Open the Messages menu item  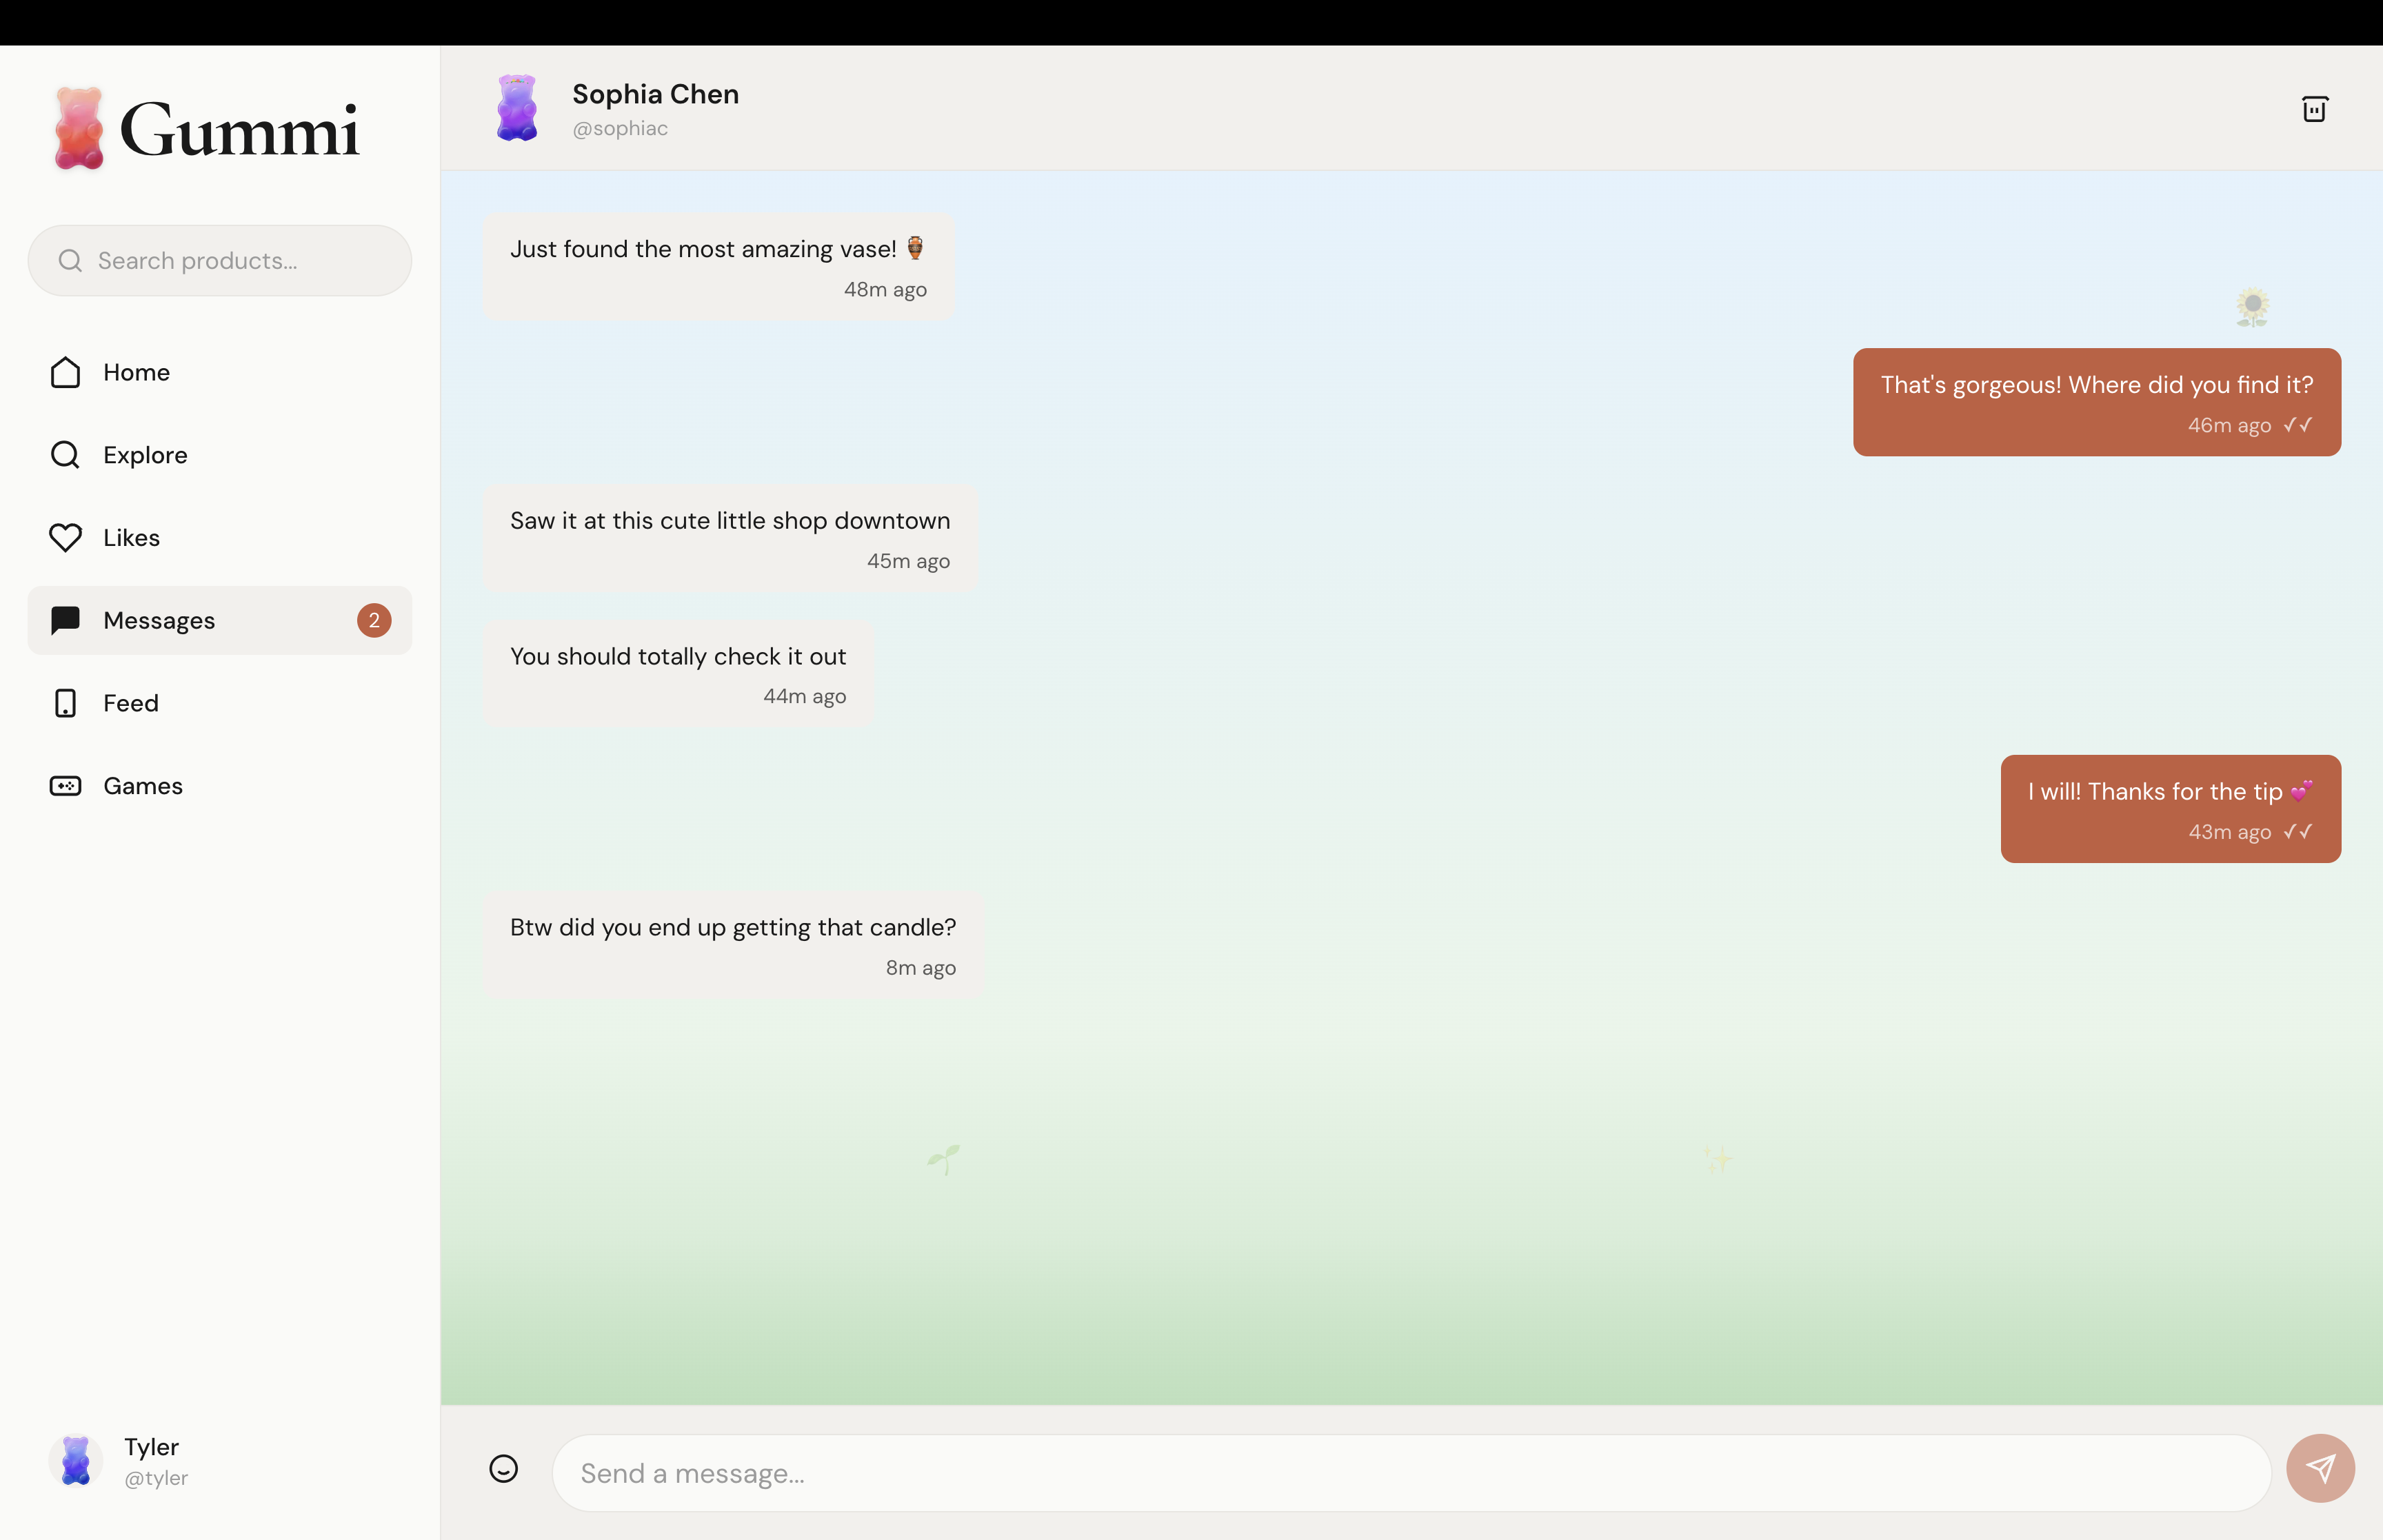click(160, 620)
